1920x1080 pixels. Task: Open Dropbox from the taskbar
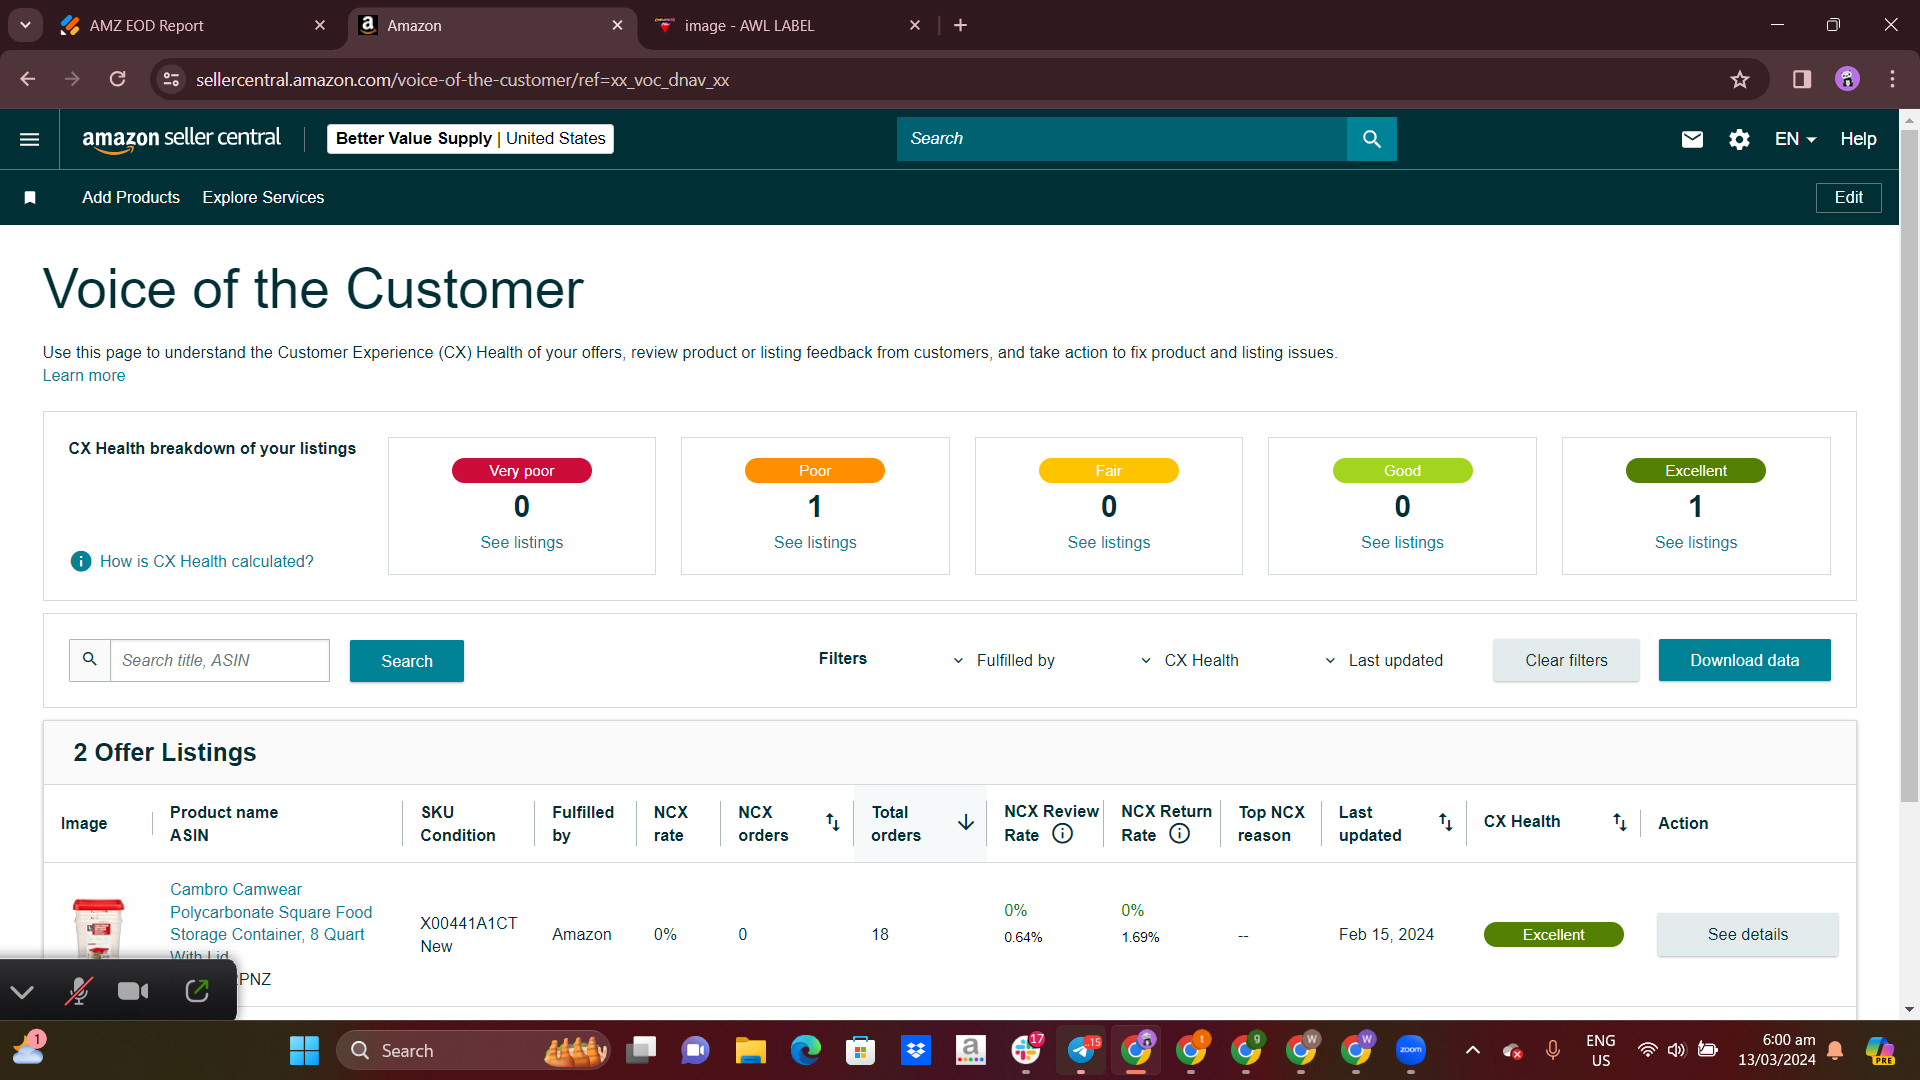click(x=915, y=1051)
